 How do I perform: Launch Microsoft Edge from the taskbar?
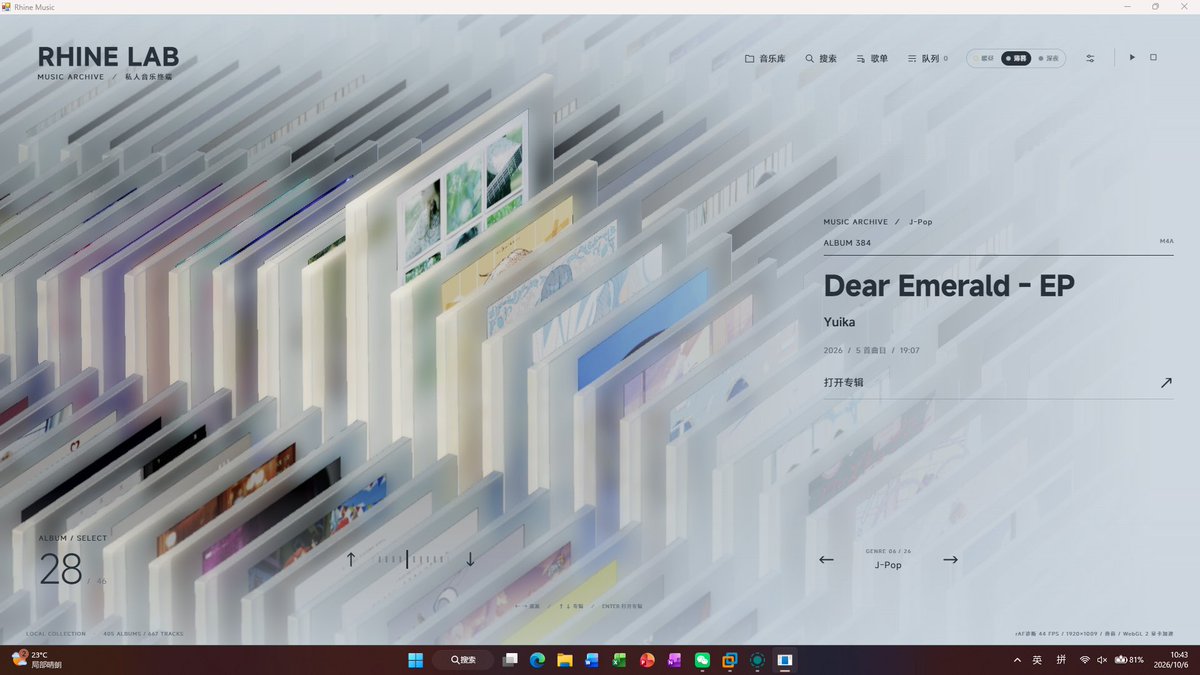537,660
